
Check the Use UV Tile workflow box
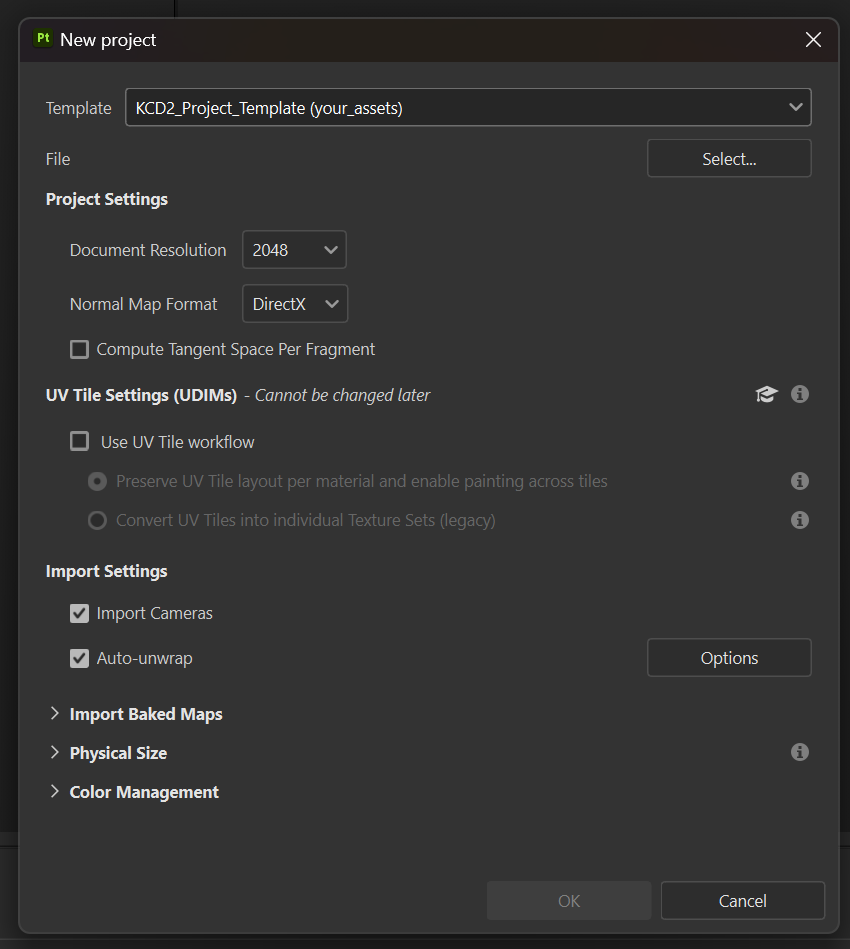click(79, 441)
